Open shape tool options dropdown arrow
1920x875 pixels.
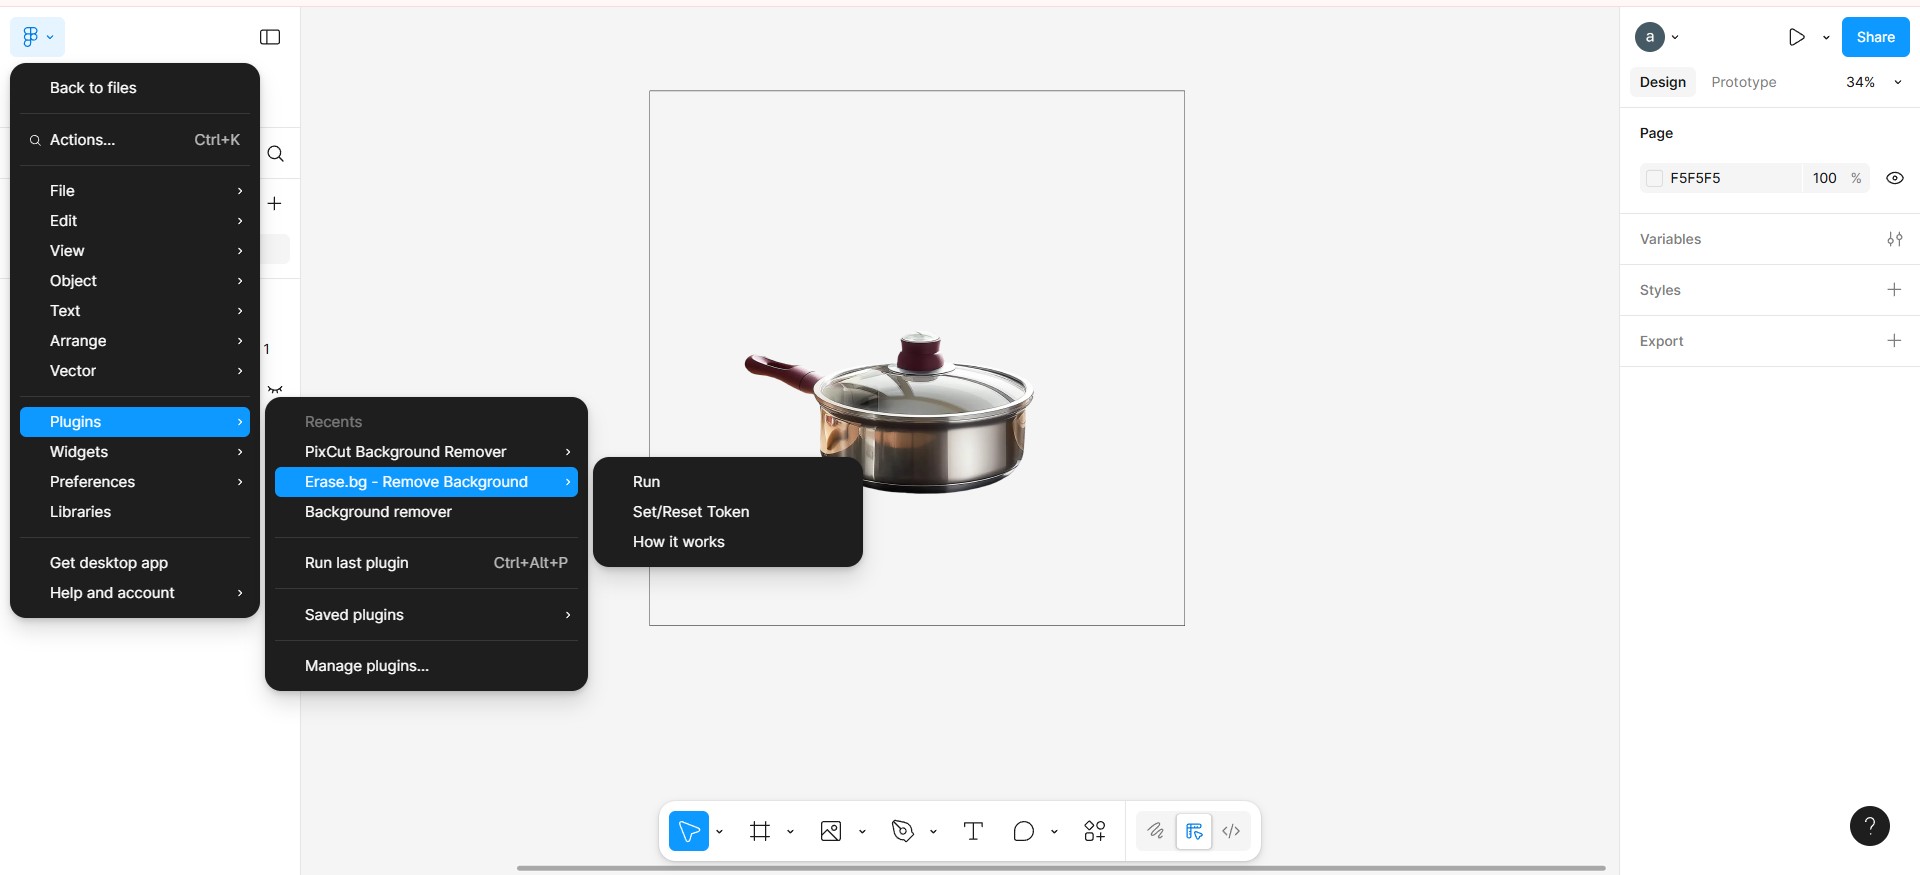coord(862,831)
